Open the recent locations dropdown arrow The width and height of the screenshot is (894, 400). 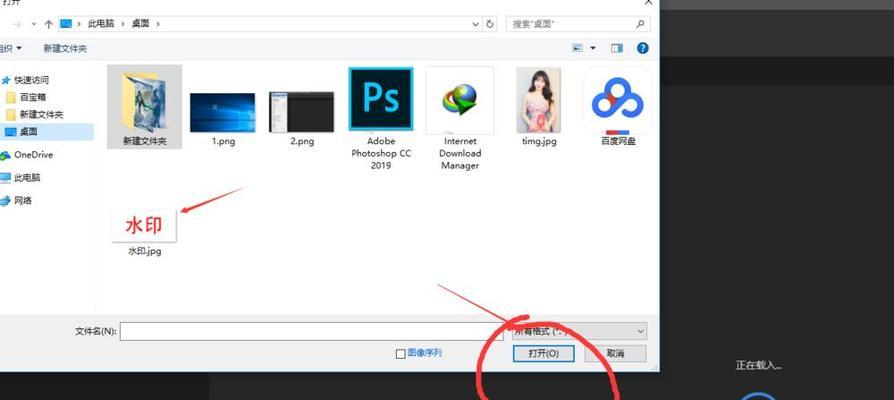pyautogui.click(x=34, y=24)
